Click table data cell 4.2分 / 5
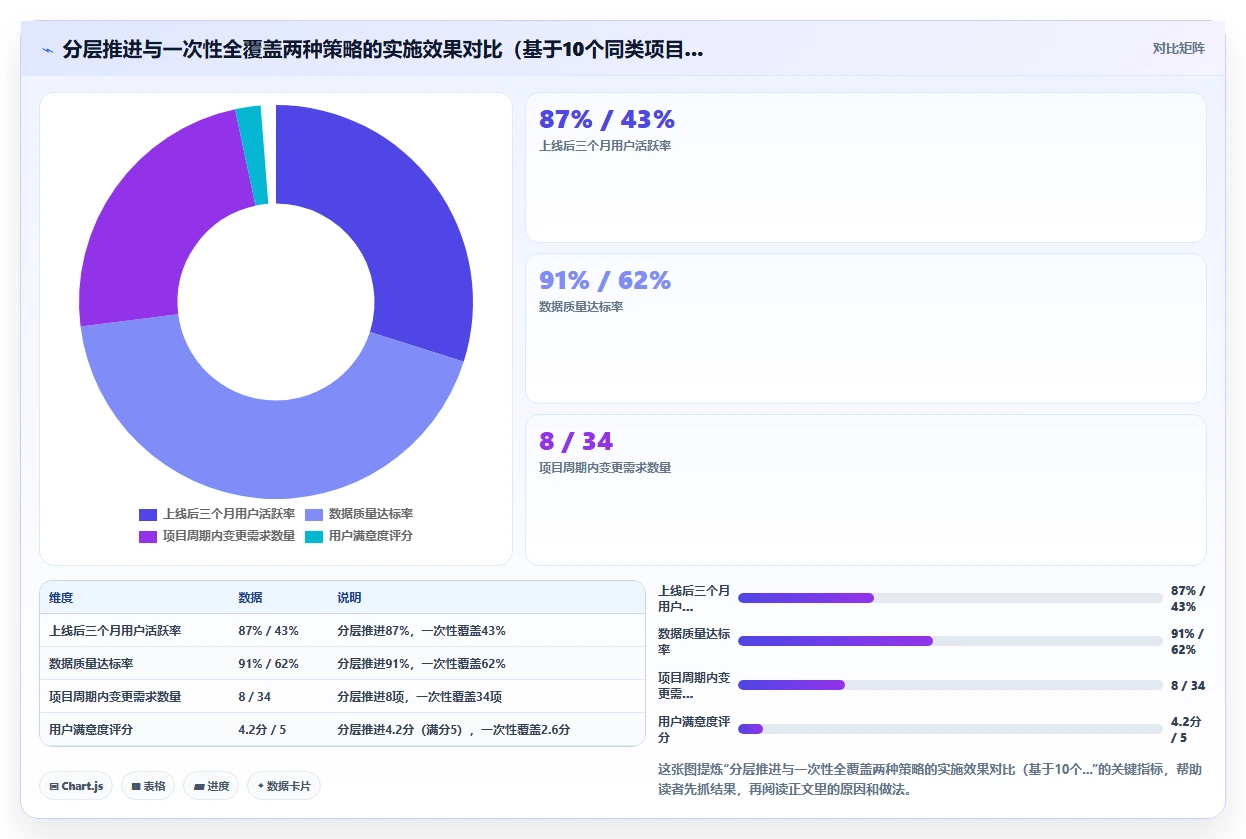 click(x=262, y=730)
